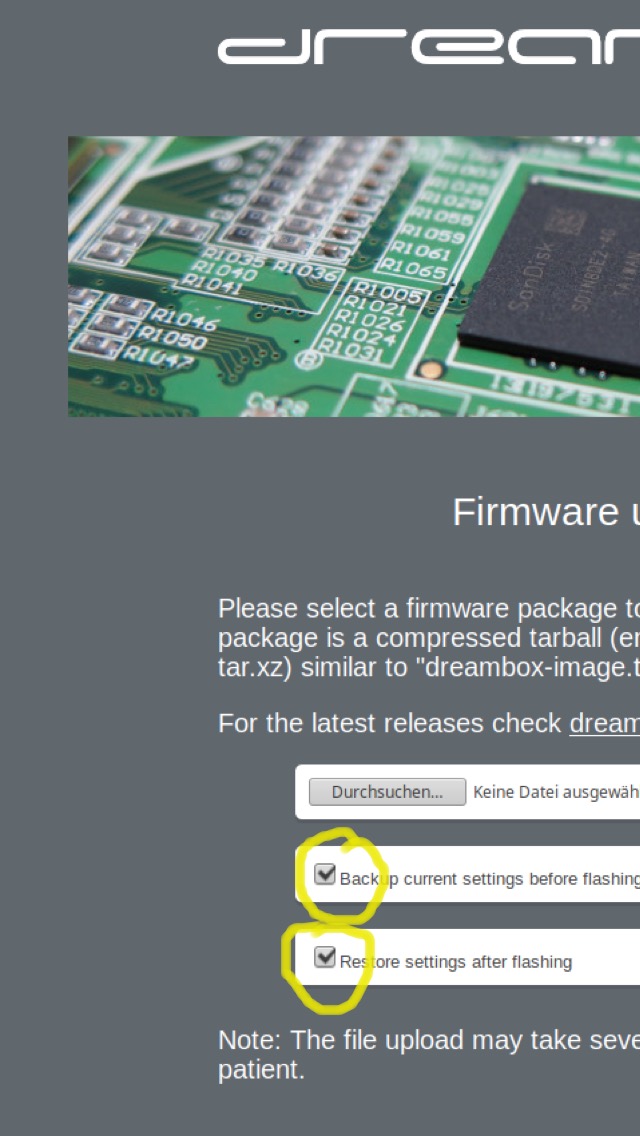This screenshot has height=1136, width=640.
Task: Click the white row containing Backup option
Action: tap(467, 874)
